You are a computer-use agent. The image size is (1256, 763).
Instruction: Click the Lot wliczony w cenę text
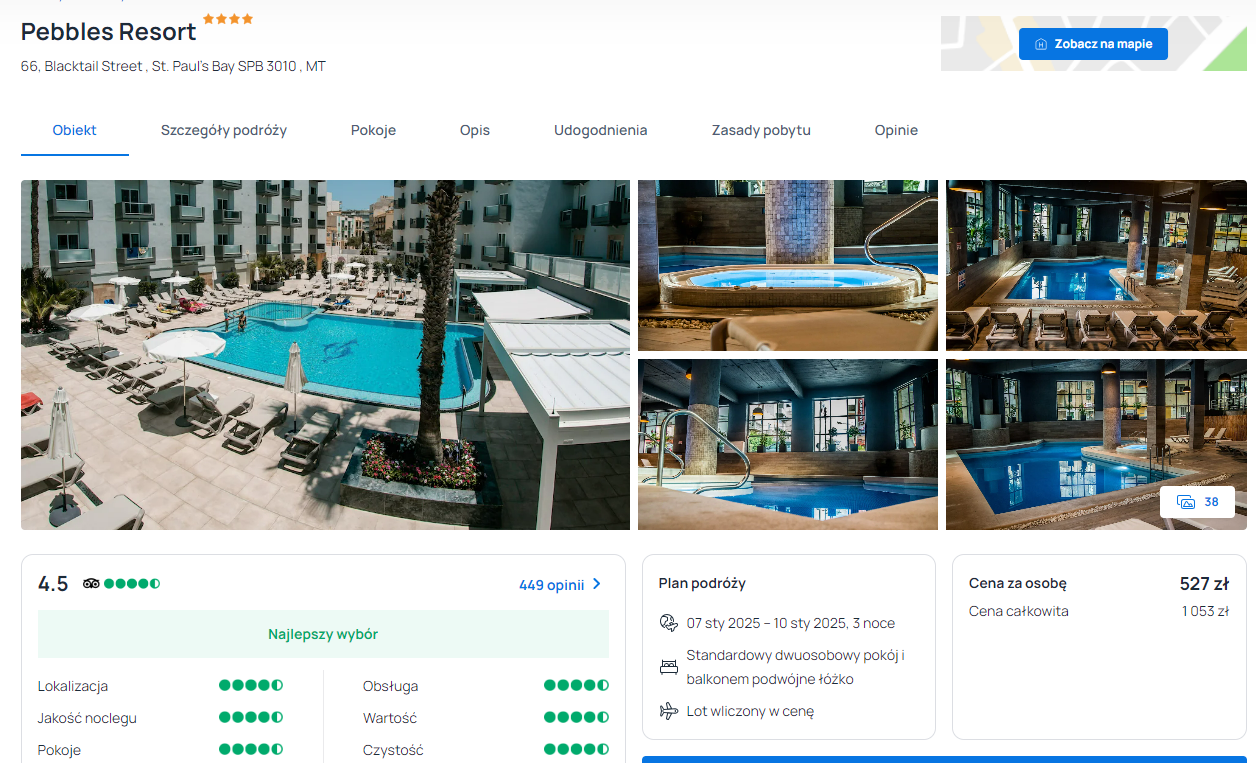click(750, 711)
